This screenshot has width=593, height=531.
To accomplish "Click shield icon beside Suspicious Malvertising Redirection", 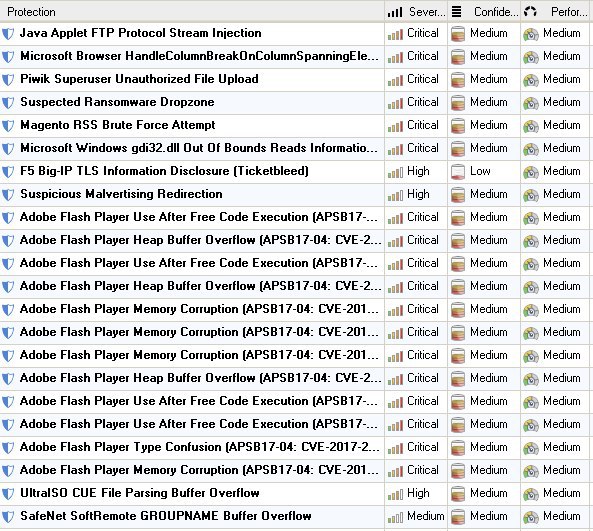I will point(8,195).
